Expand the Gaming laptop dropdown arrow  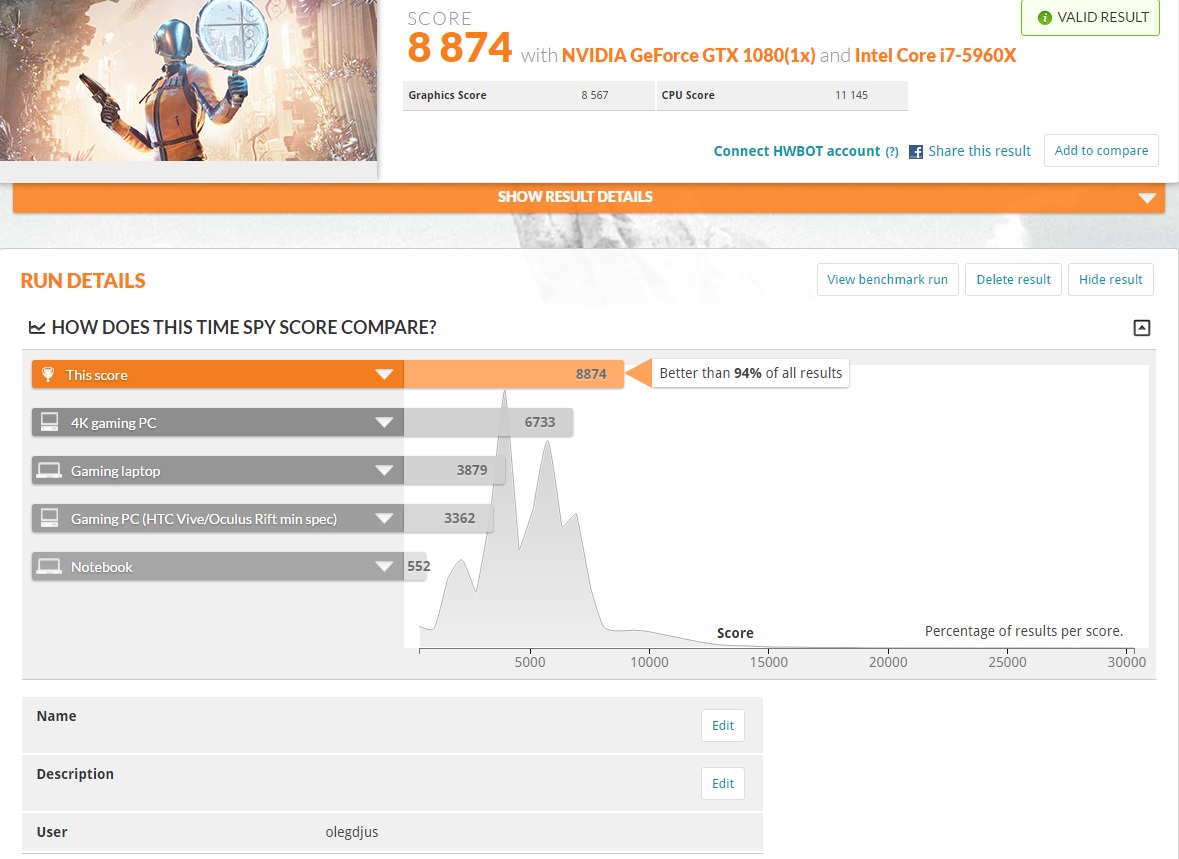pos(384,471)
